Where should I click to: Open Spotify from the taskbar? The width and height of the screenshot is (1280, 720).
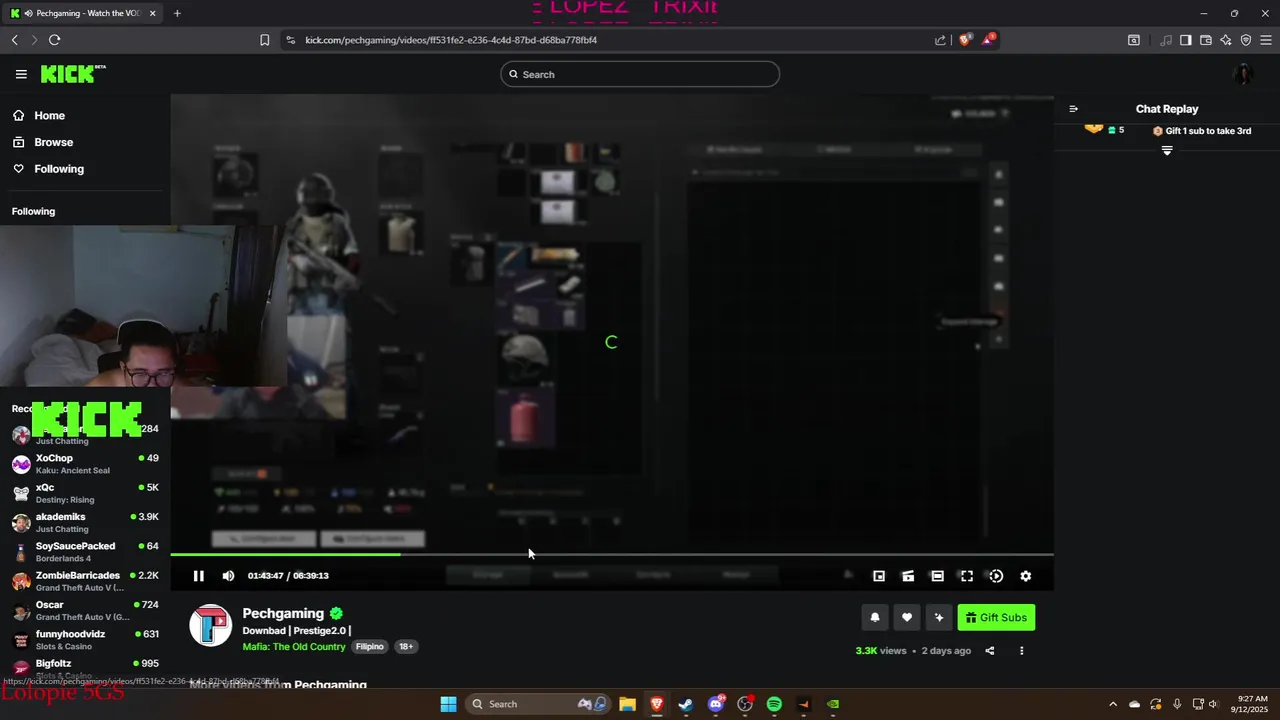774,704
